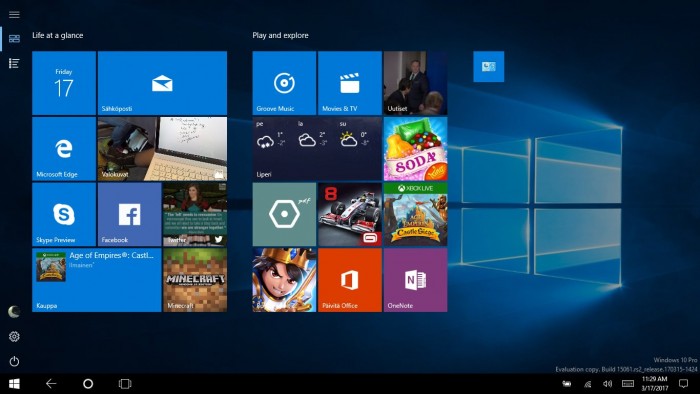700x394 pixels.
Task: Open Settings gear in Start sidebar
Action: [14, 336]
